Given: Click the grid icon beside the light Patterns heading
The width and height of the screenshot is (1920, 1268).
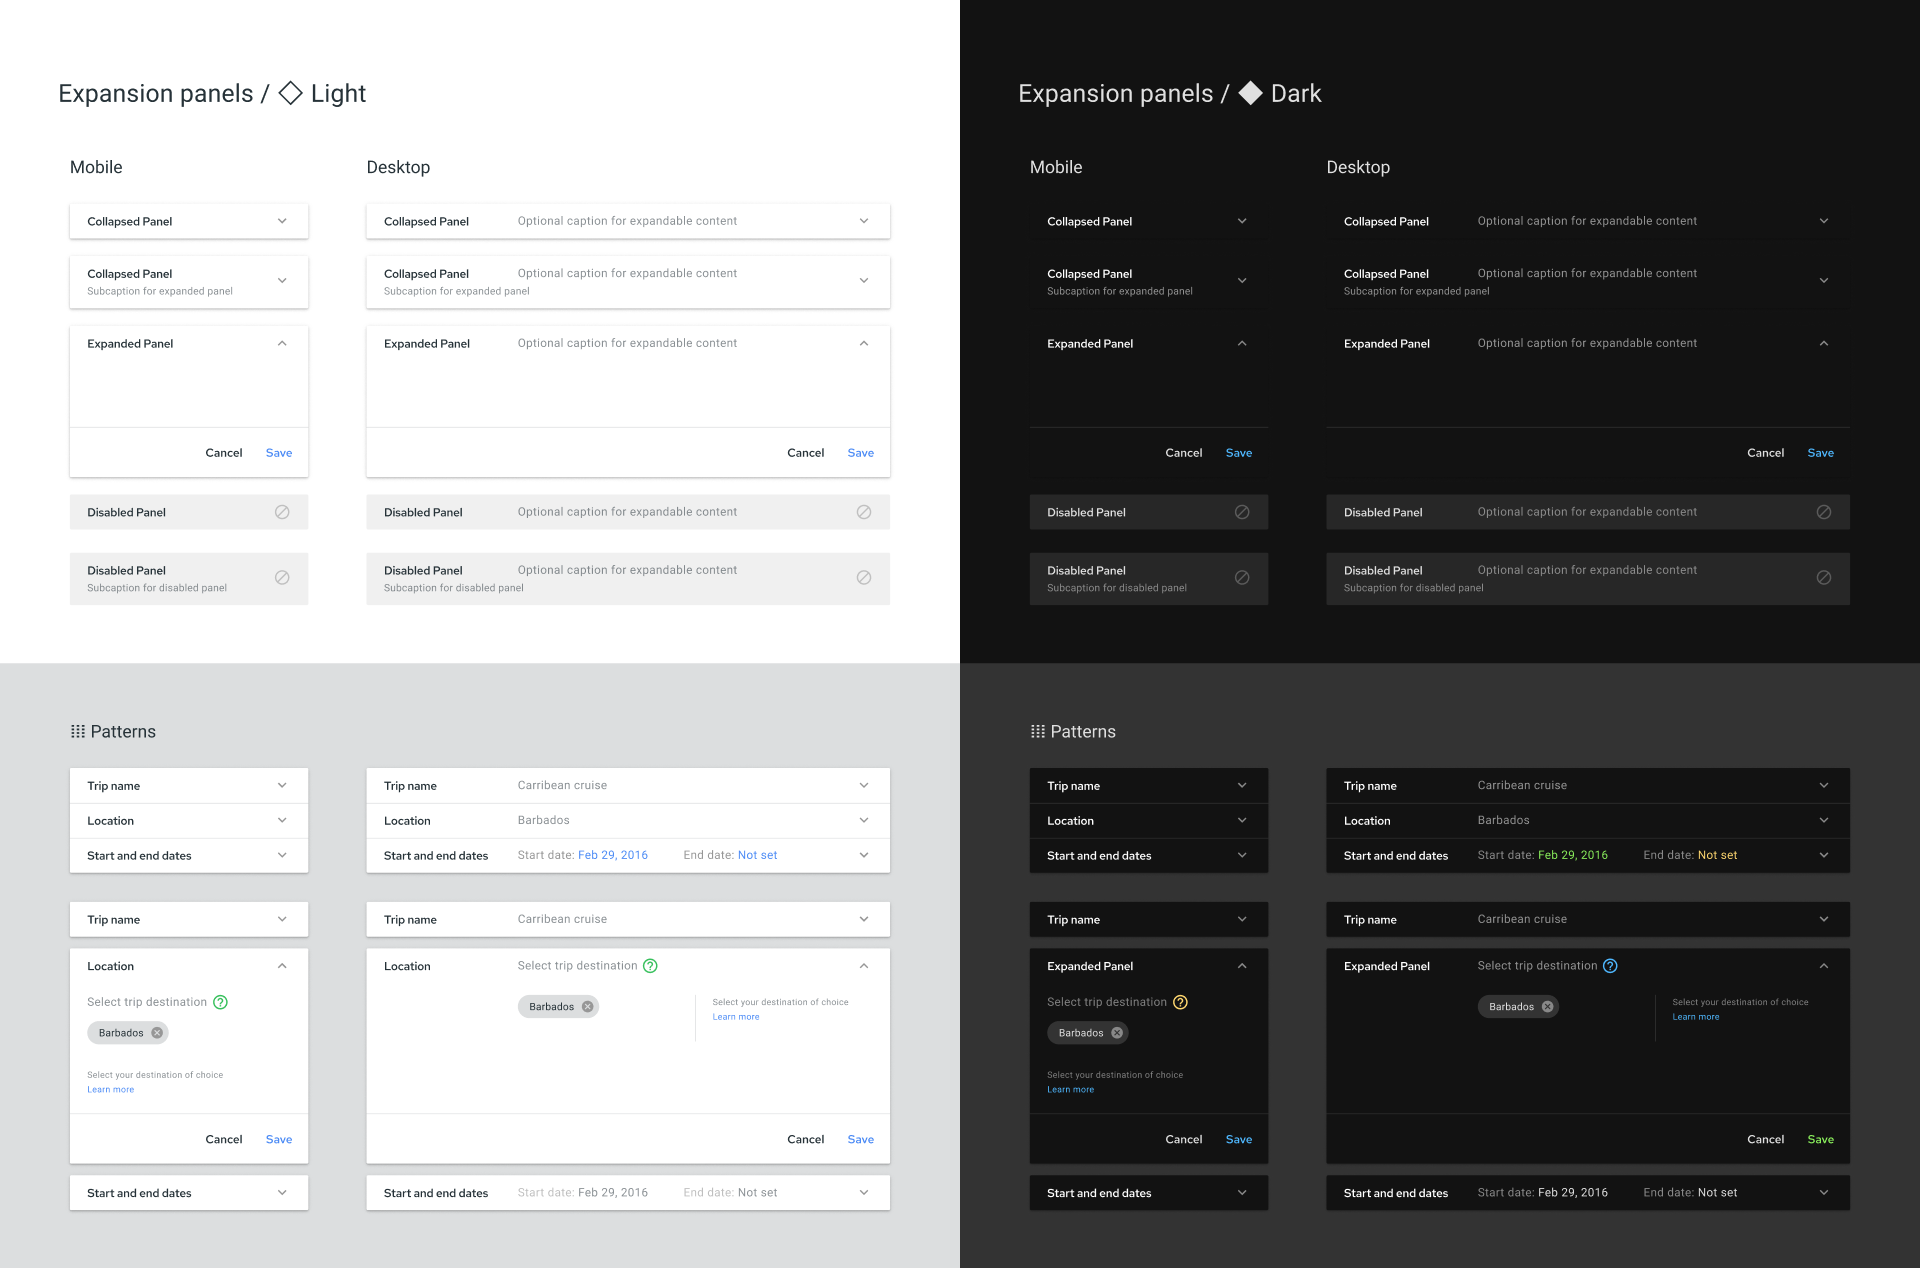Looking at the screenshot, I should coord(77,731).
